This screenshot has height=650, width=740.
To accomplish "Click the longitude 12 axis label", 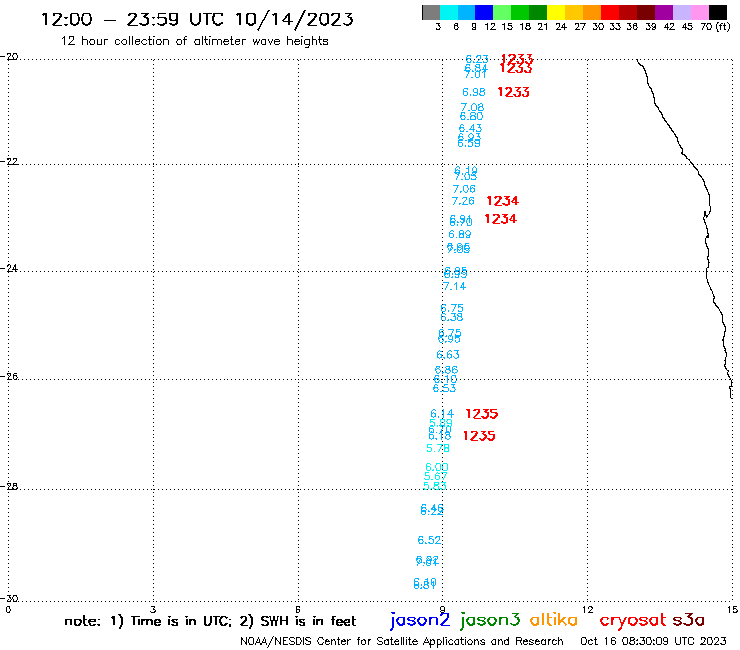I will 587,609.
